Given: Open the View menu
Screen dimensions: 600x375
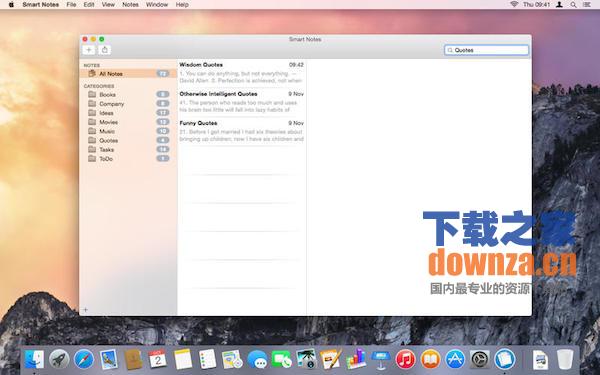Looking at the screenshot, I should [x=108, y=5].
